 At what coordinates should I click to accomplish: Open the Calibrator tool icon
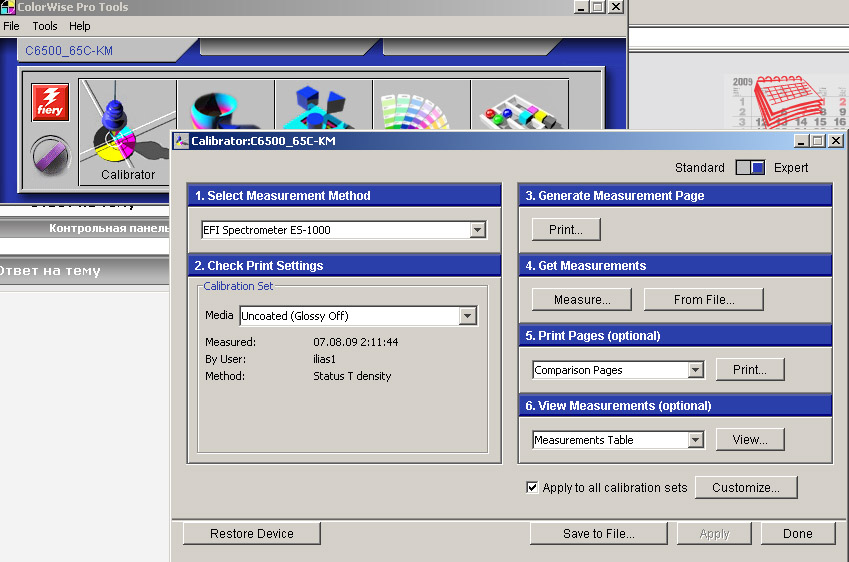pos(128,133)
